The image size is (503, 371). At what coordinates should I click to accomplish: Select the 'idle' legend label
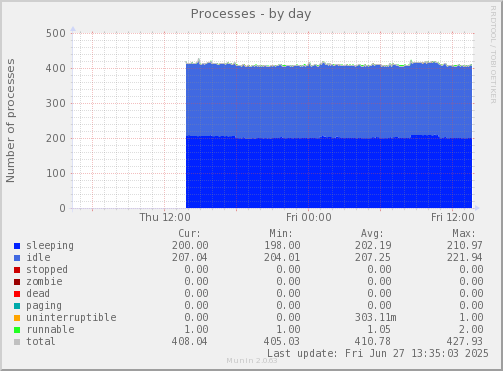[x=38, y=257]
